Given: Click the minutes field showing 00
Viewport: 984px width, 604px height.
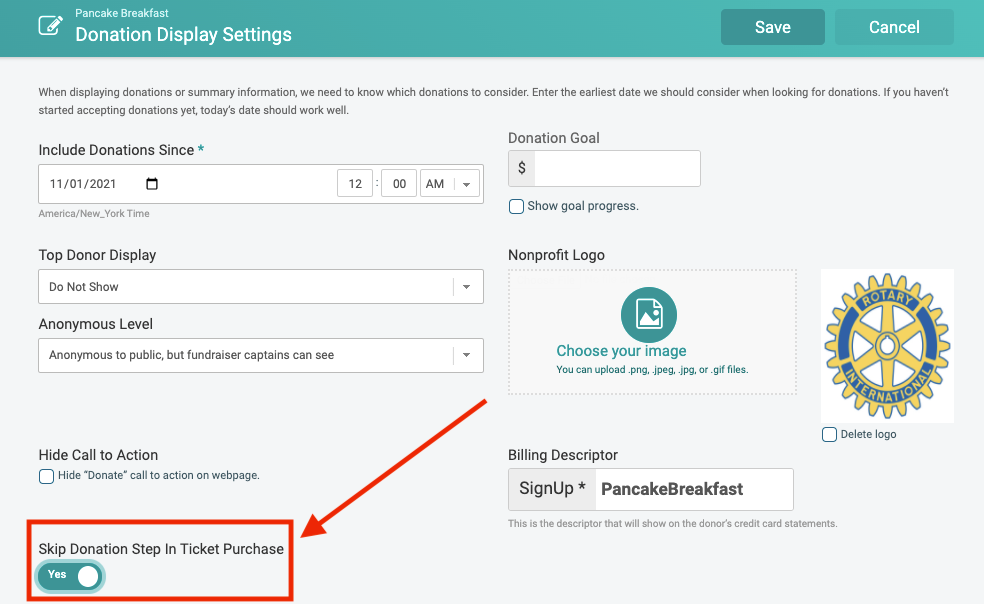Looking at the screenshot, I should [399, 184].
